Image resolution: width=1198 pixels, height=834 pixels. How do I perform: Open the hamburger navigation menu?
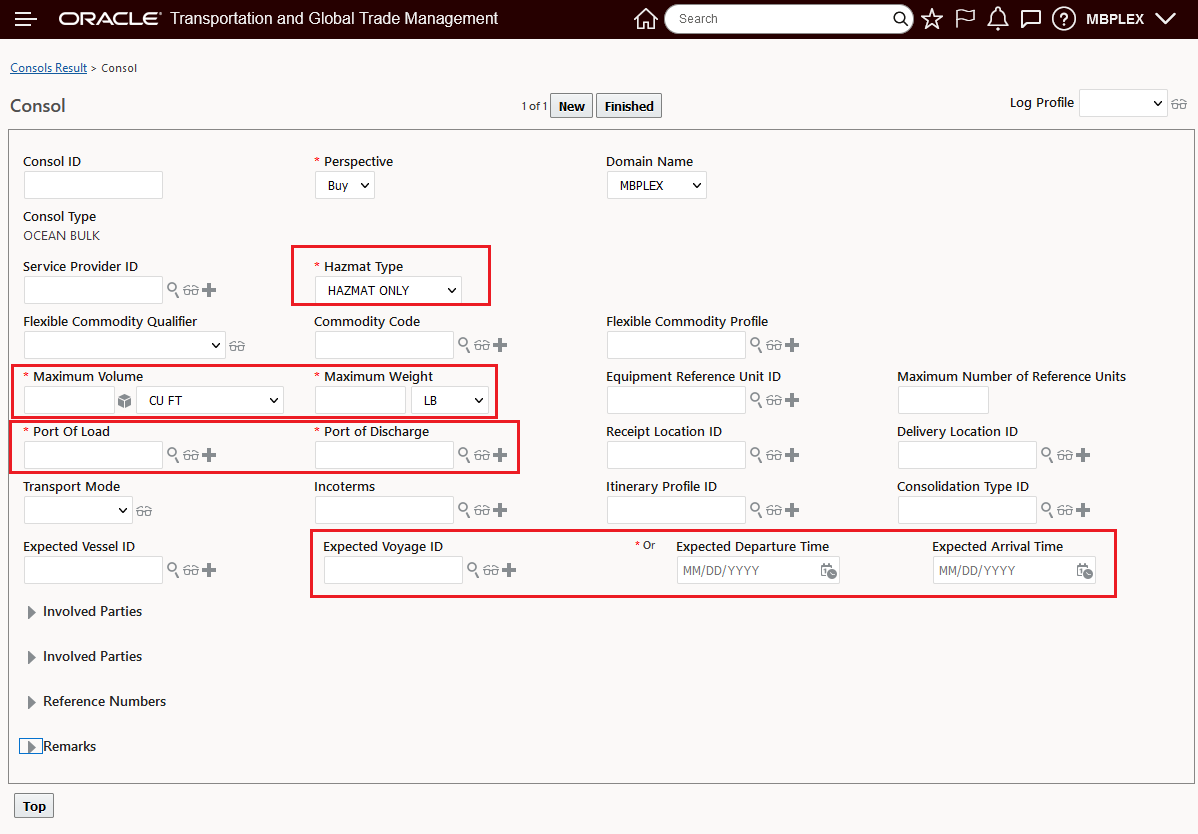26,19
